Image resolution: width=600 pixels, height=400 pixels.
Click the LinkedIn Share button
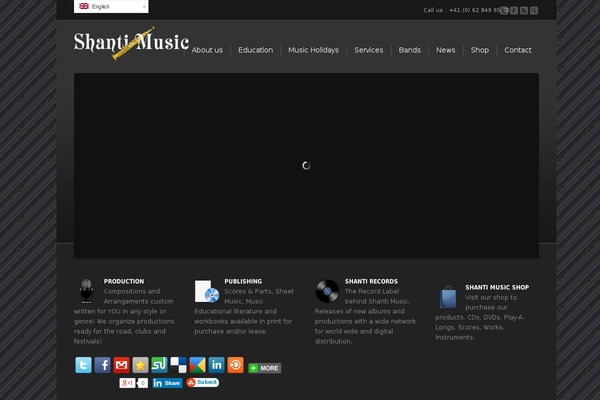click(167, 383)
